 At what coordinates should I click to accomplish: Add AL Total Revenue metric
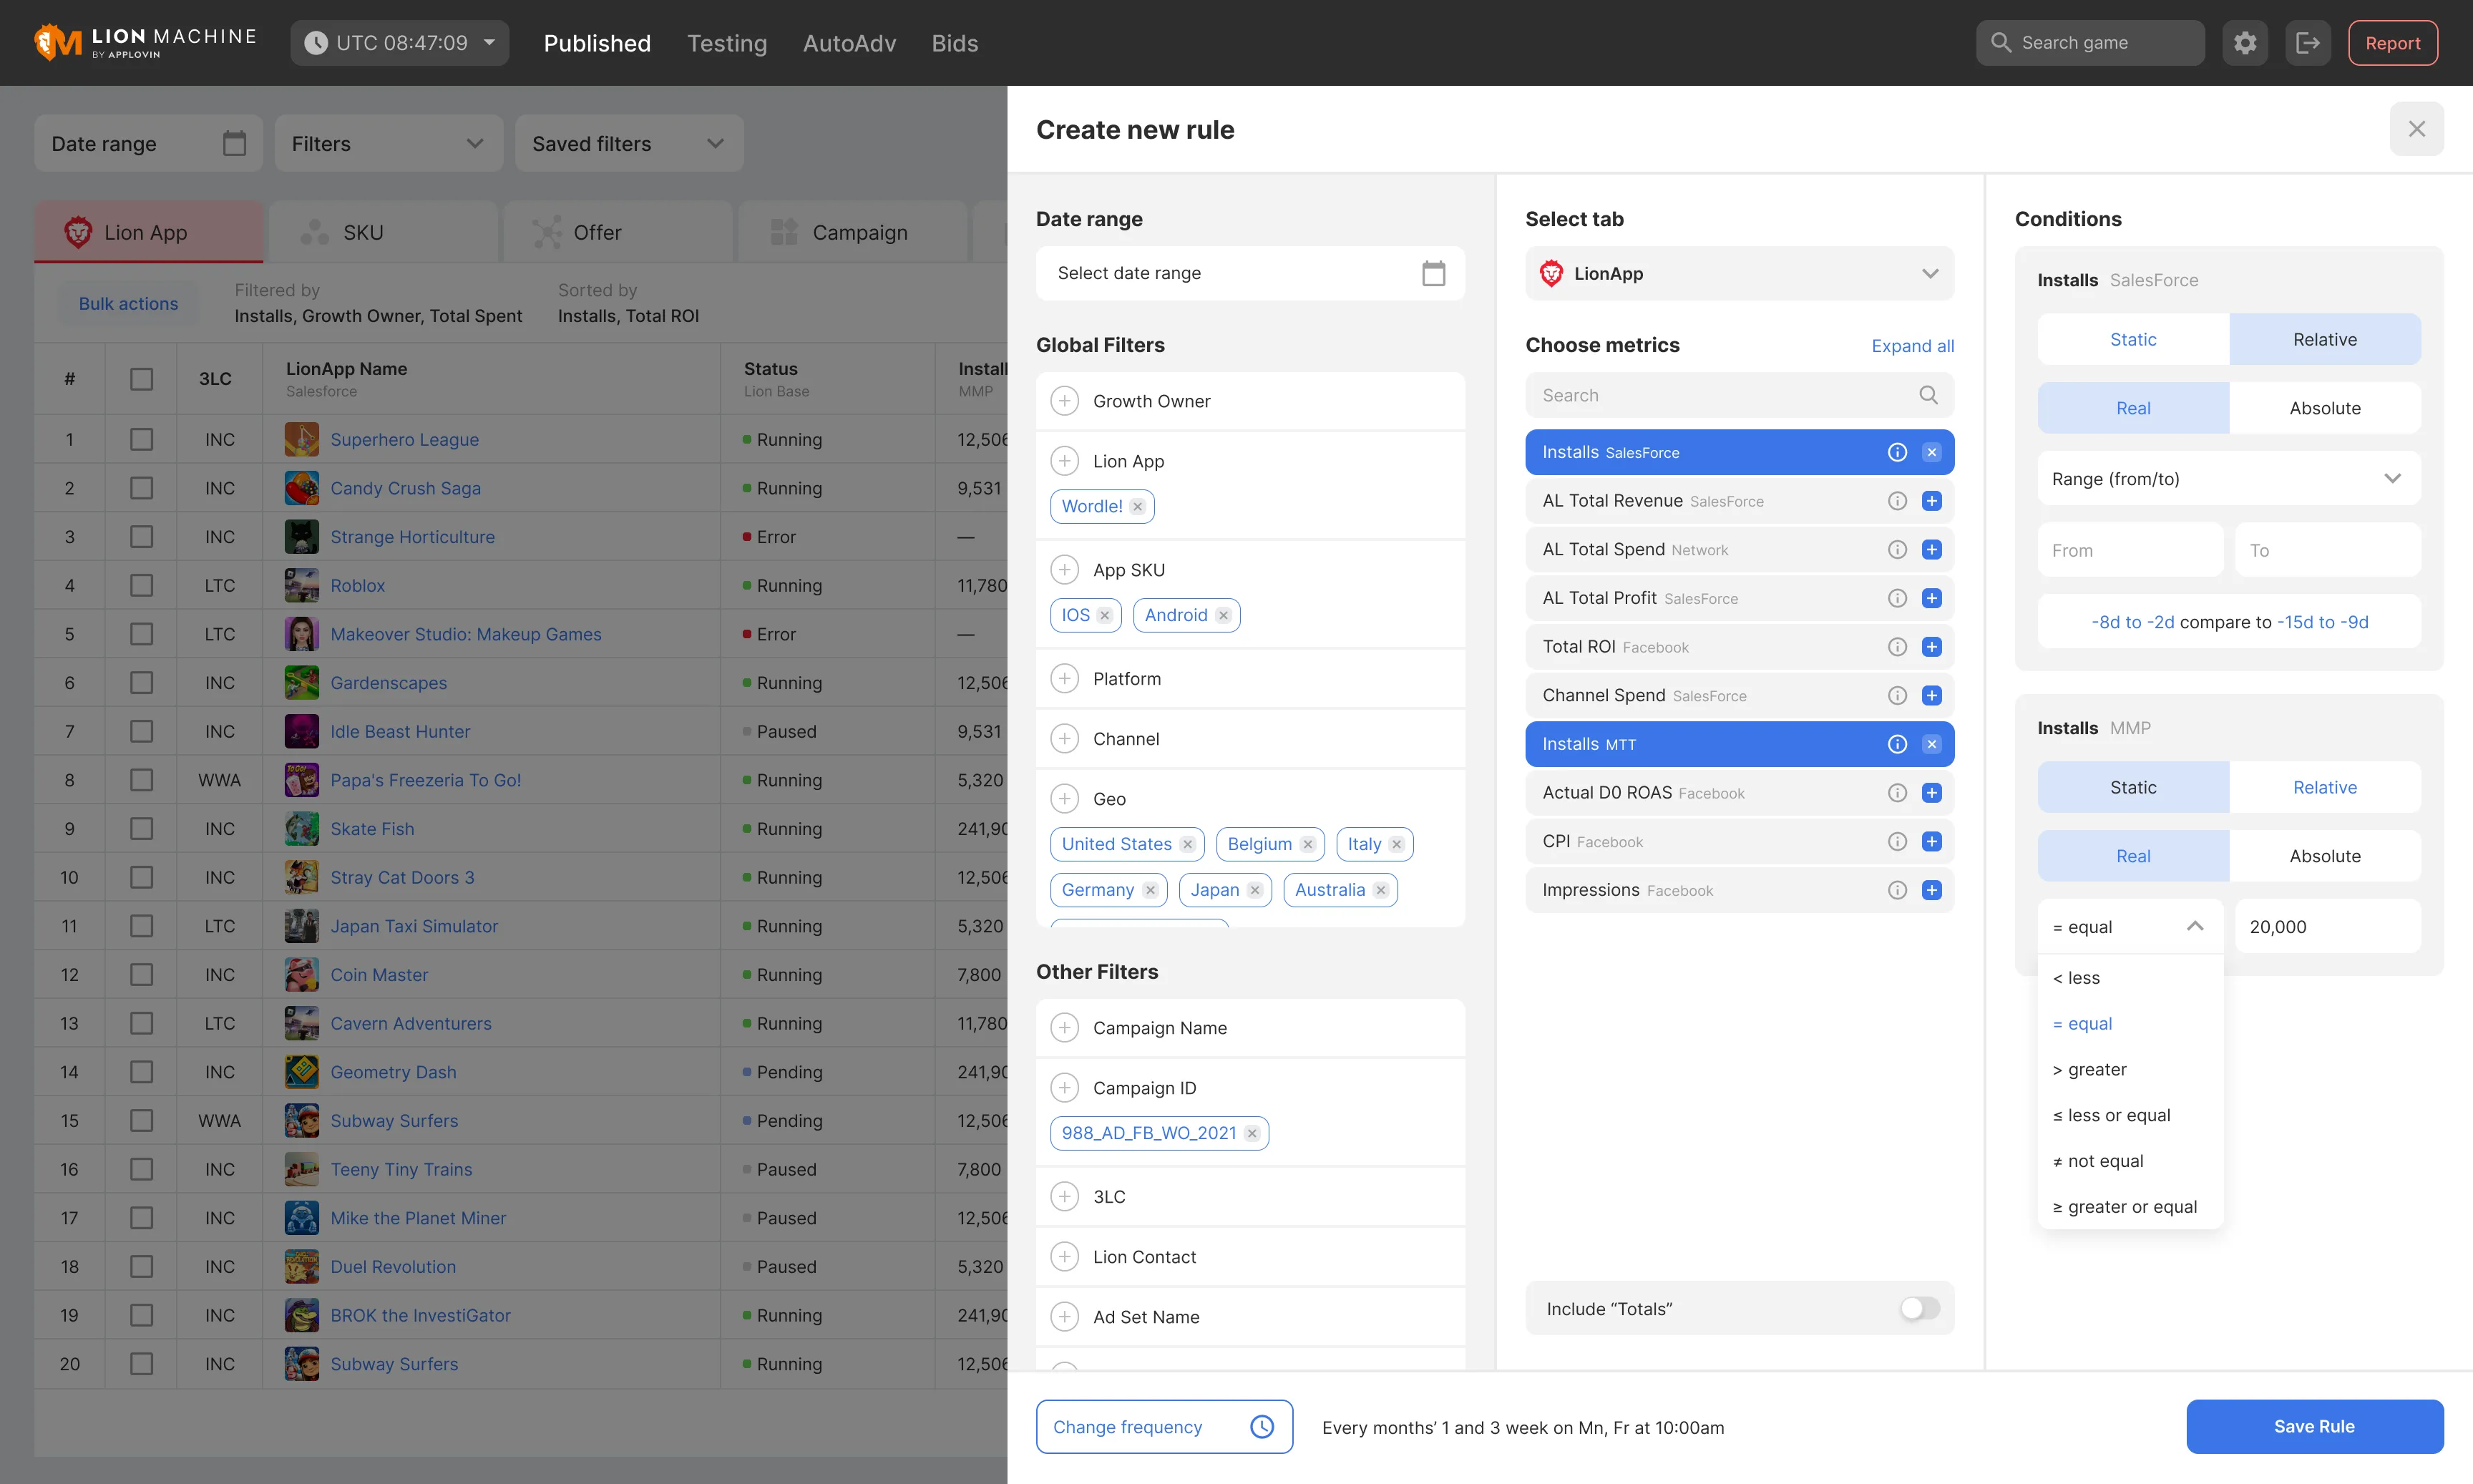(x=1932, y=501)
